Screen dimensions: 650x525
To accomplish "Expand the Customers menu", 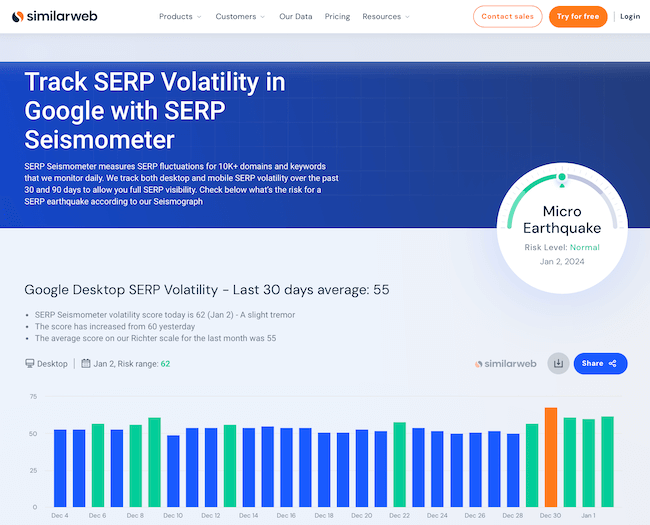I will [x=240, y=17].
